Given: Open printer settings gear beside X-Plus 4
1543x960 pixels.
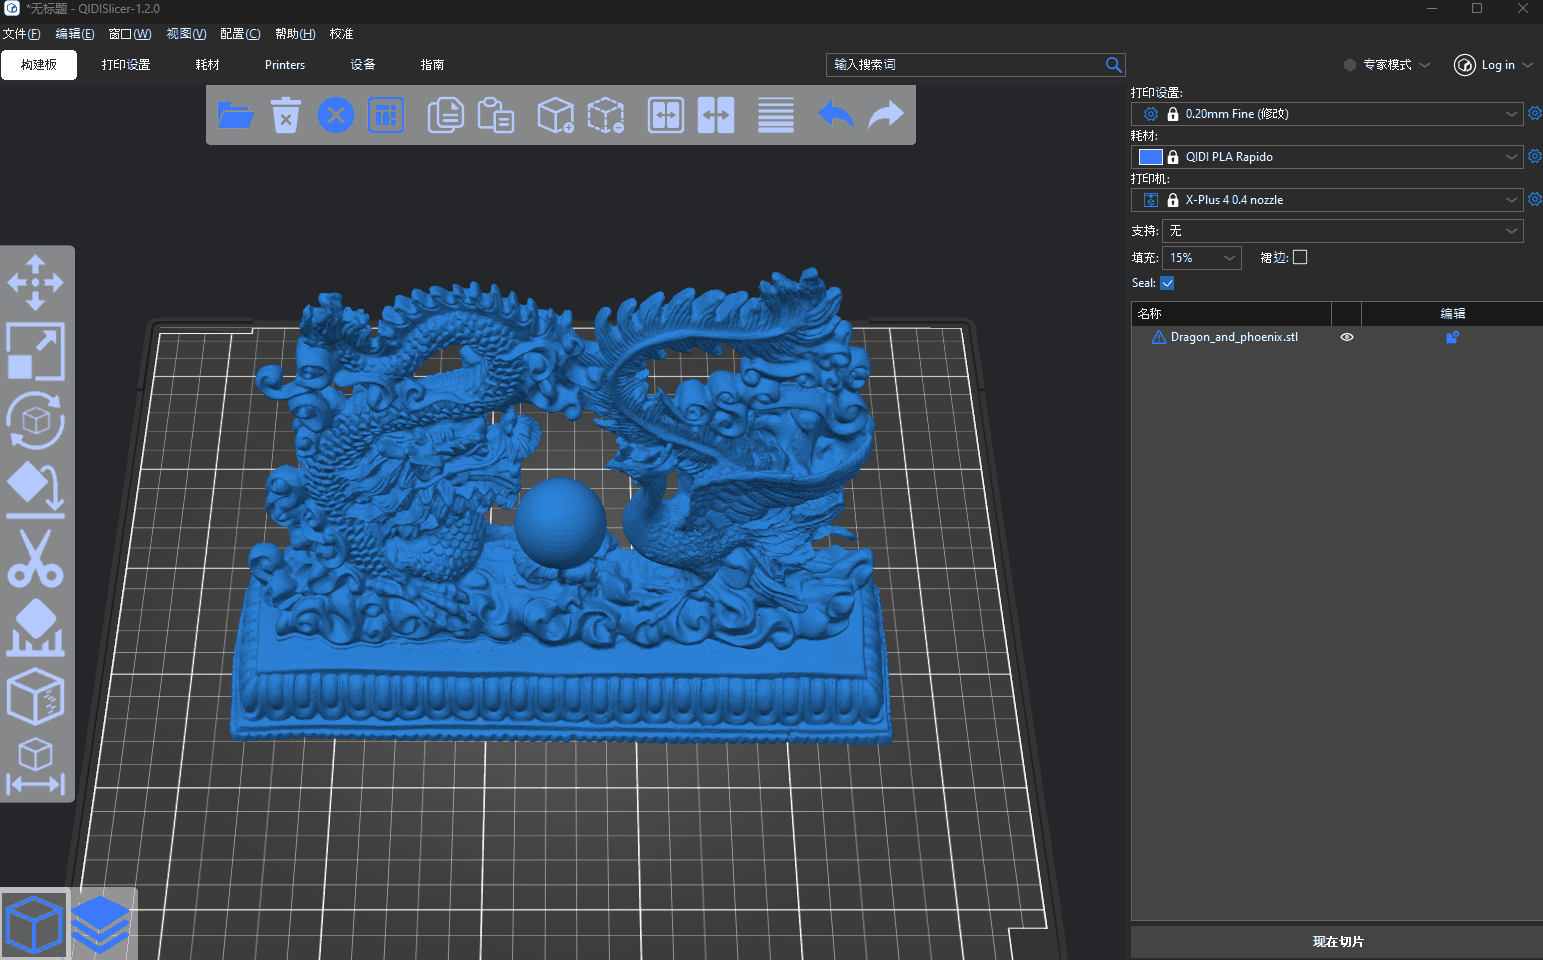Looking at the screenshot, I should (x=1535, y=200).
